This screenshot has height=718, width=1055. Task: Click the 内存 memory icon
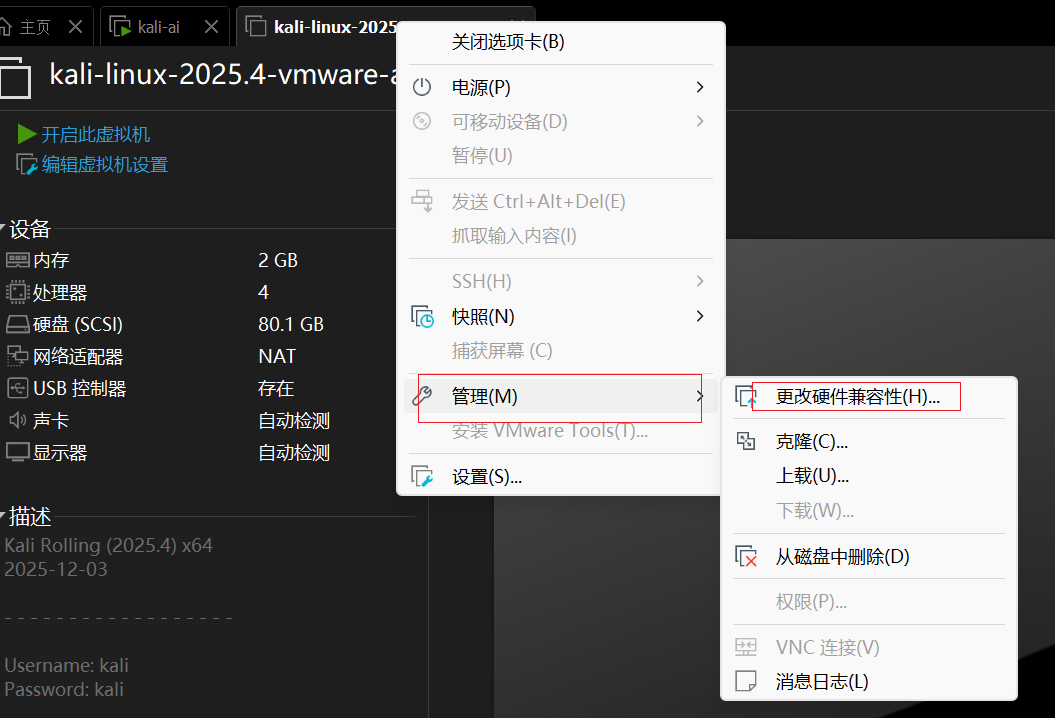(x=17, y=260)
